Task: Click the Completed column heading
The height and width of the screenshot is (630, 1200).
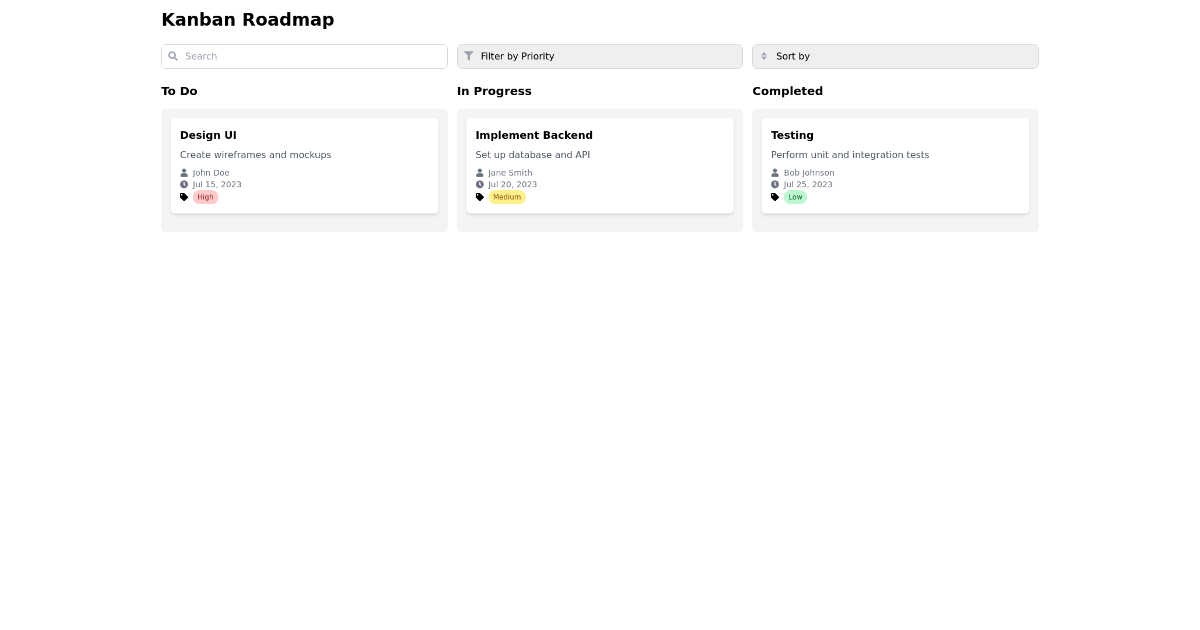Action: (x=787, y=91)
